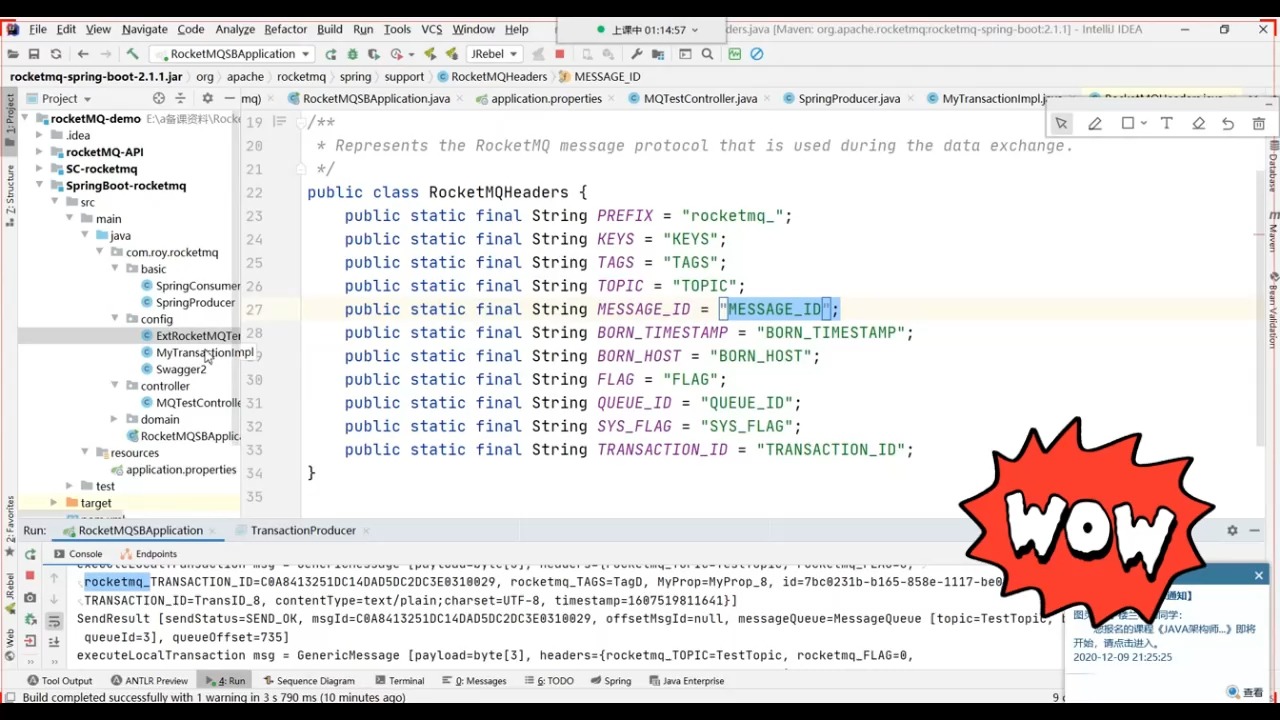
Task: Click the editor vertical scrollbar
Action: [1260, 310]
